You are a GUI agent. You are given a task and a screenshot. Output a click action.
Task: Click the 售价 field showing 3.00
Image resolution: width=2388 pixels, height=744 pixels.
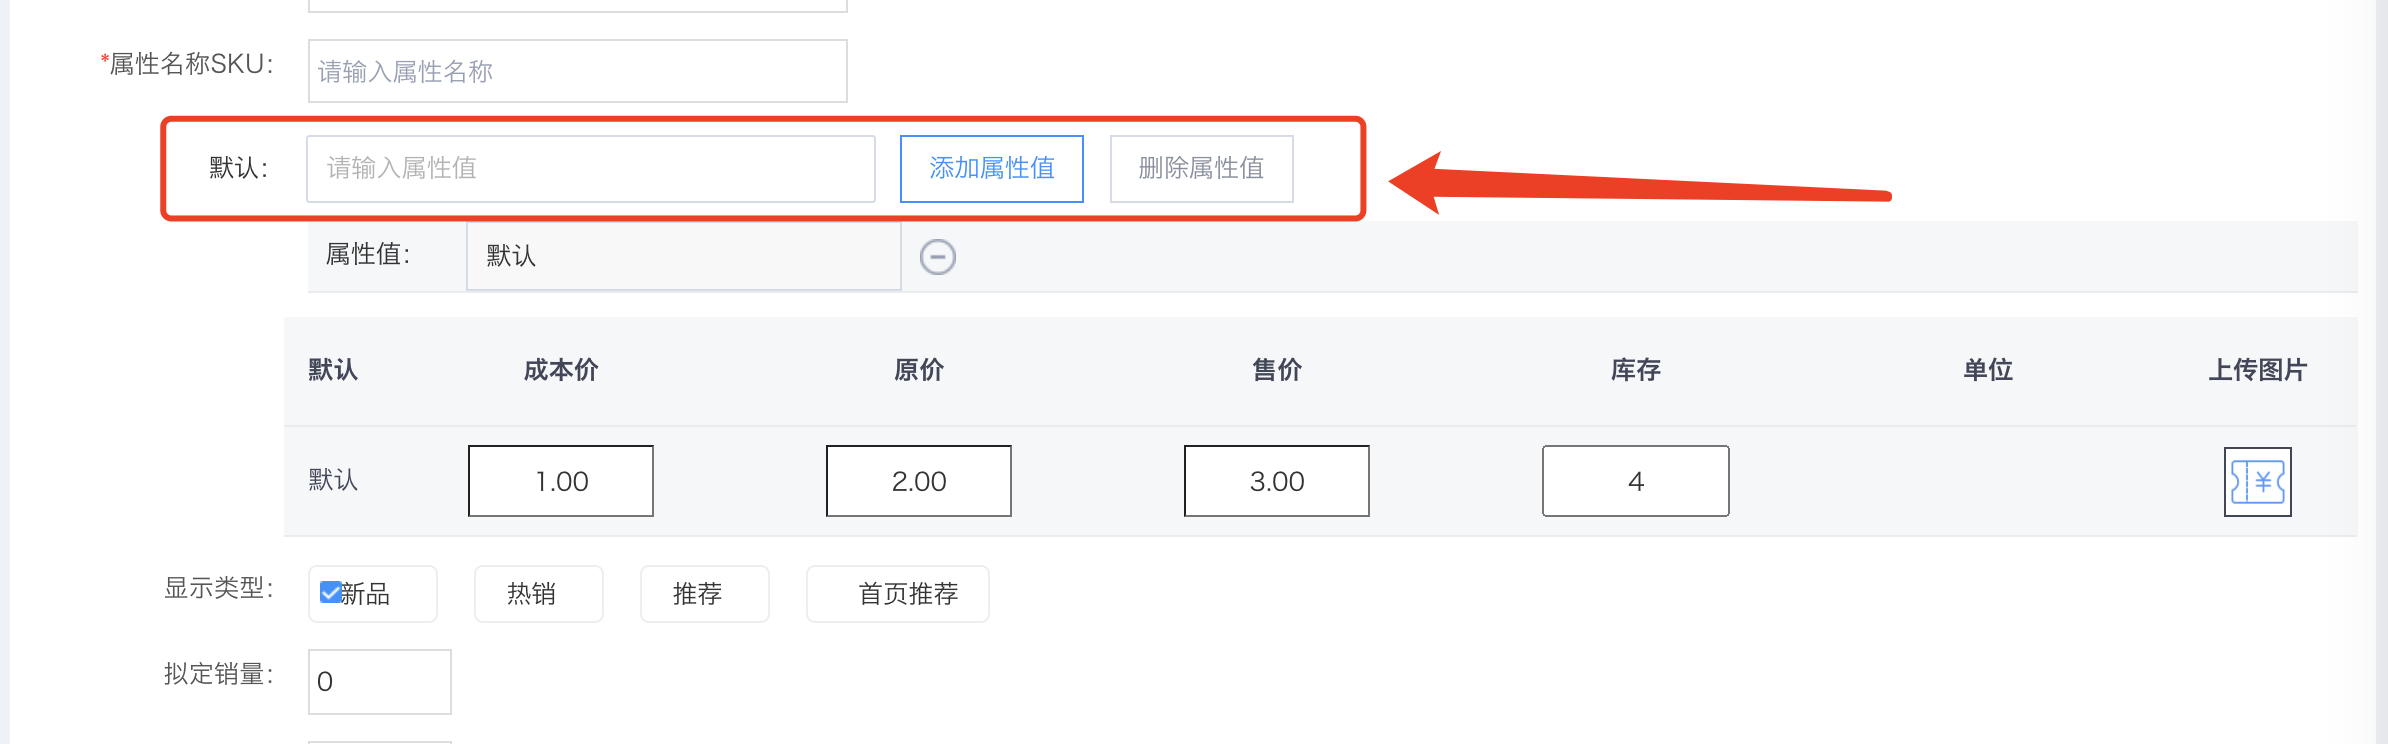click(1277, 481)
